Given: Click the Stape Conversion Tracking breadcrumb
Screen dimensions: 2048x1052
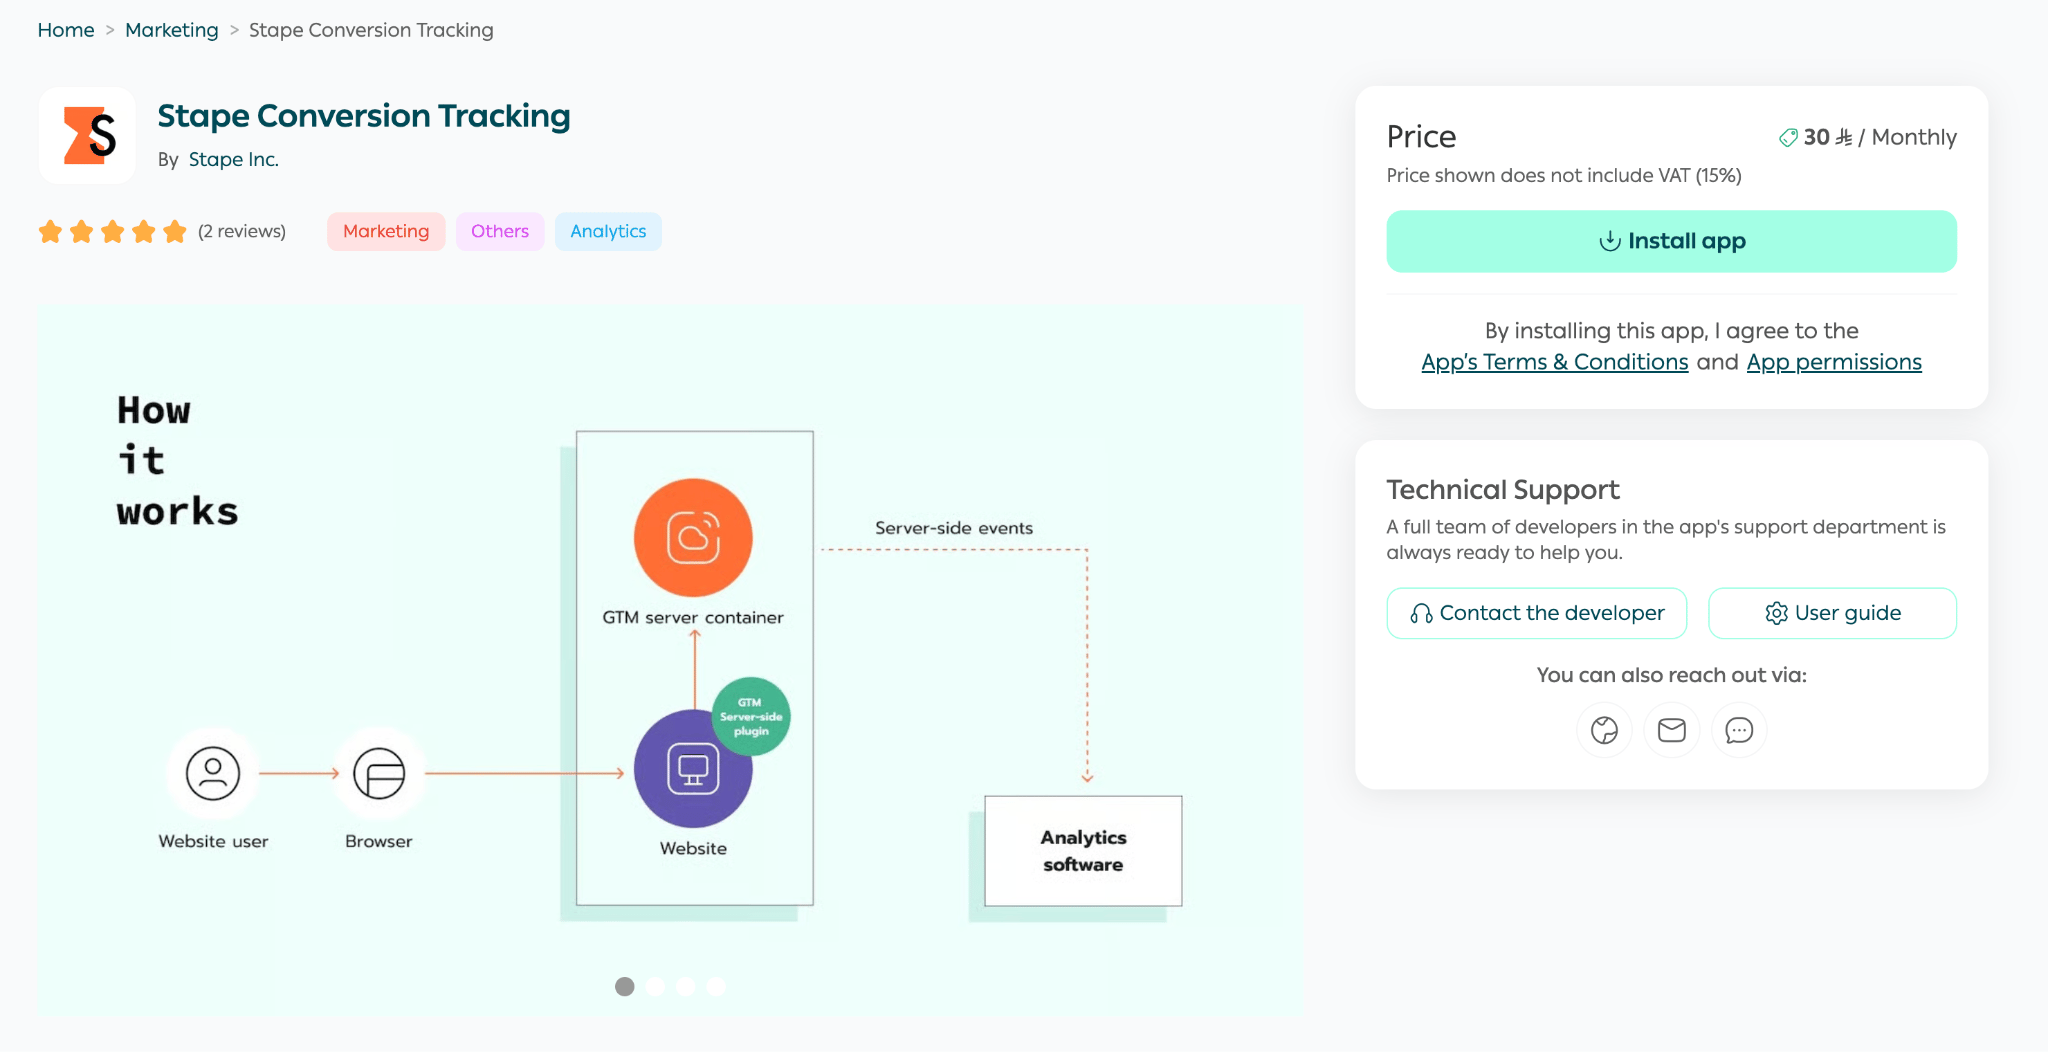Looking at the screenshot, I should 371,30.
